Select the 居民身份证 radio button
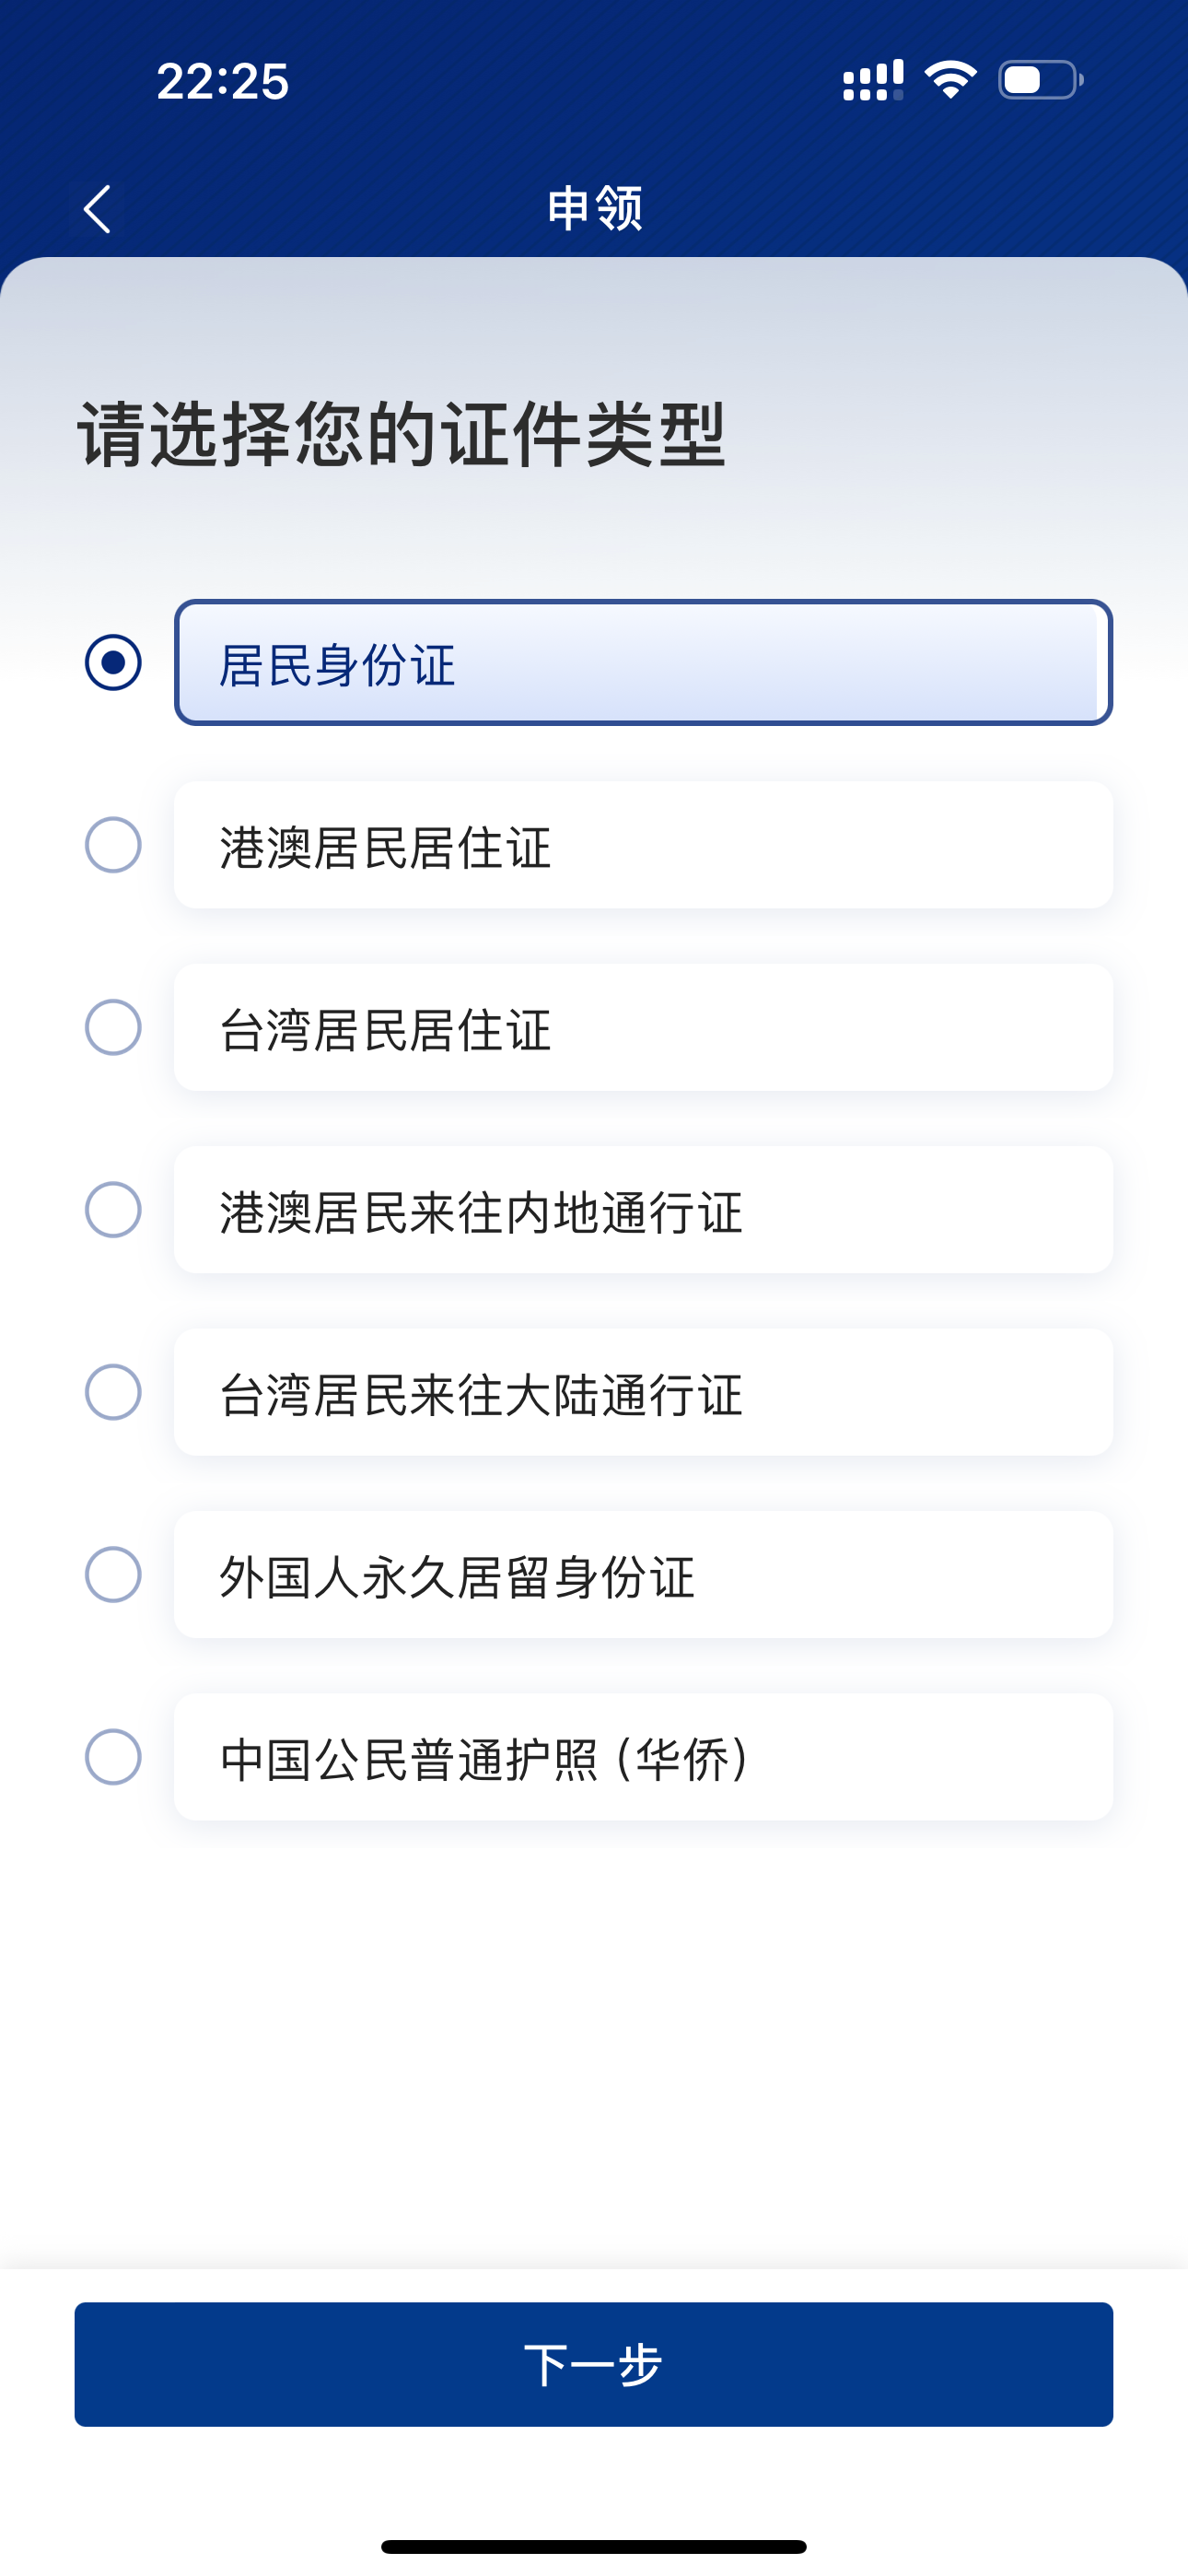The width and height of the screenshot is (1188, 2576). coord(113,663)
